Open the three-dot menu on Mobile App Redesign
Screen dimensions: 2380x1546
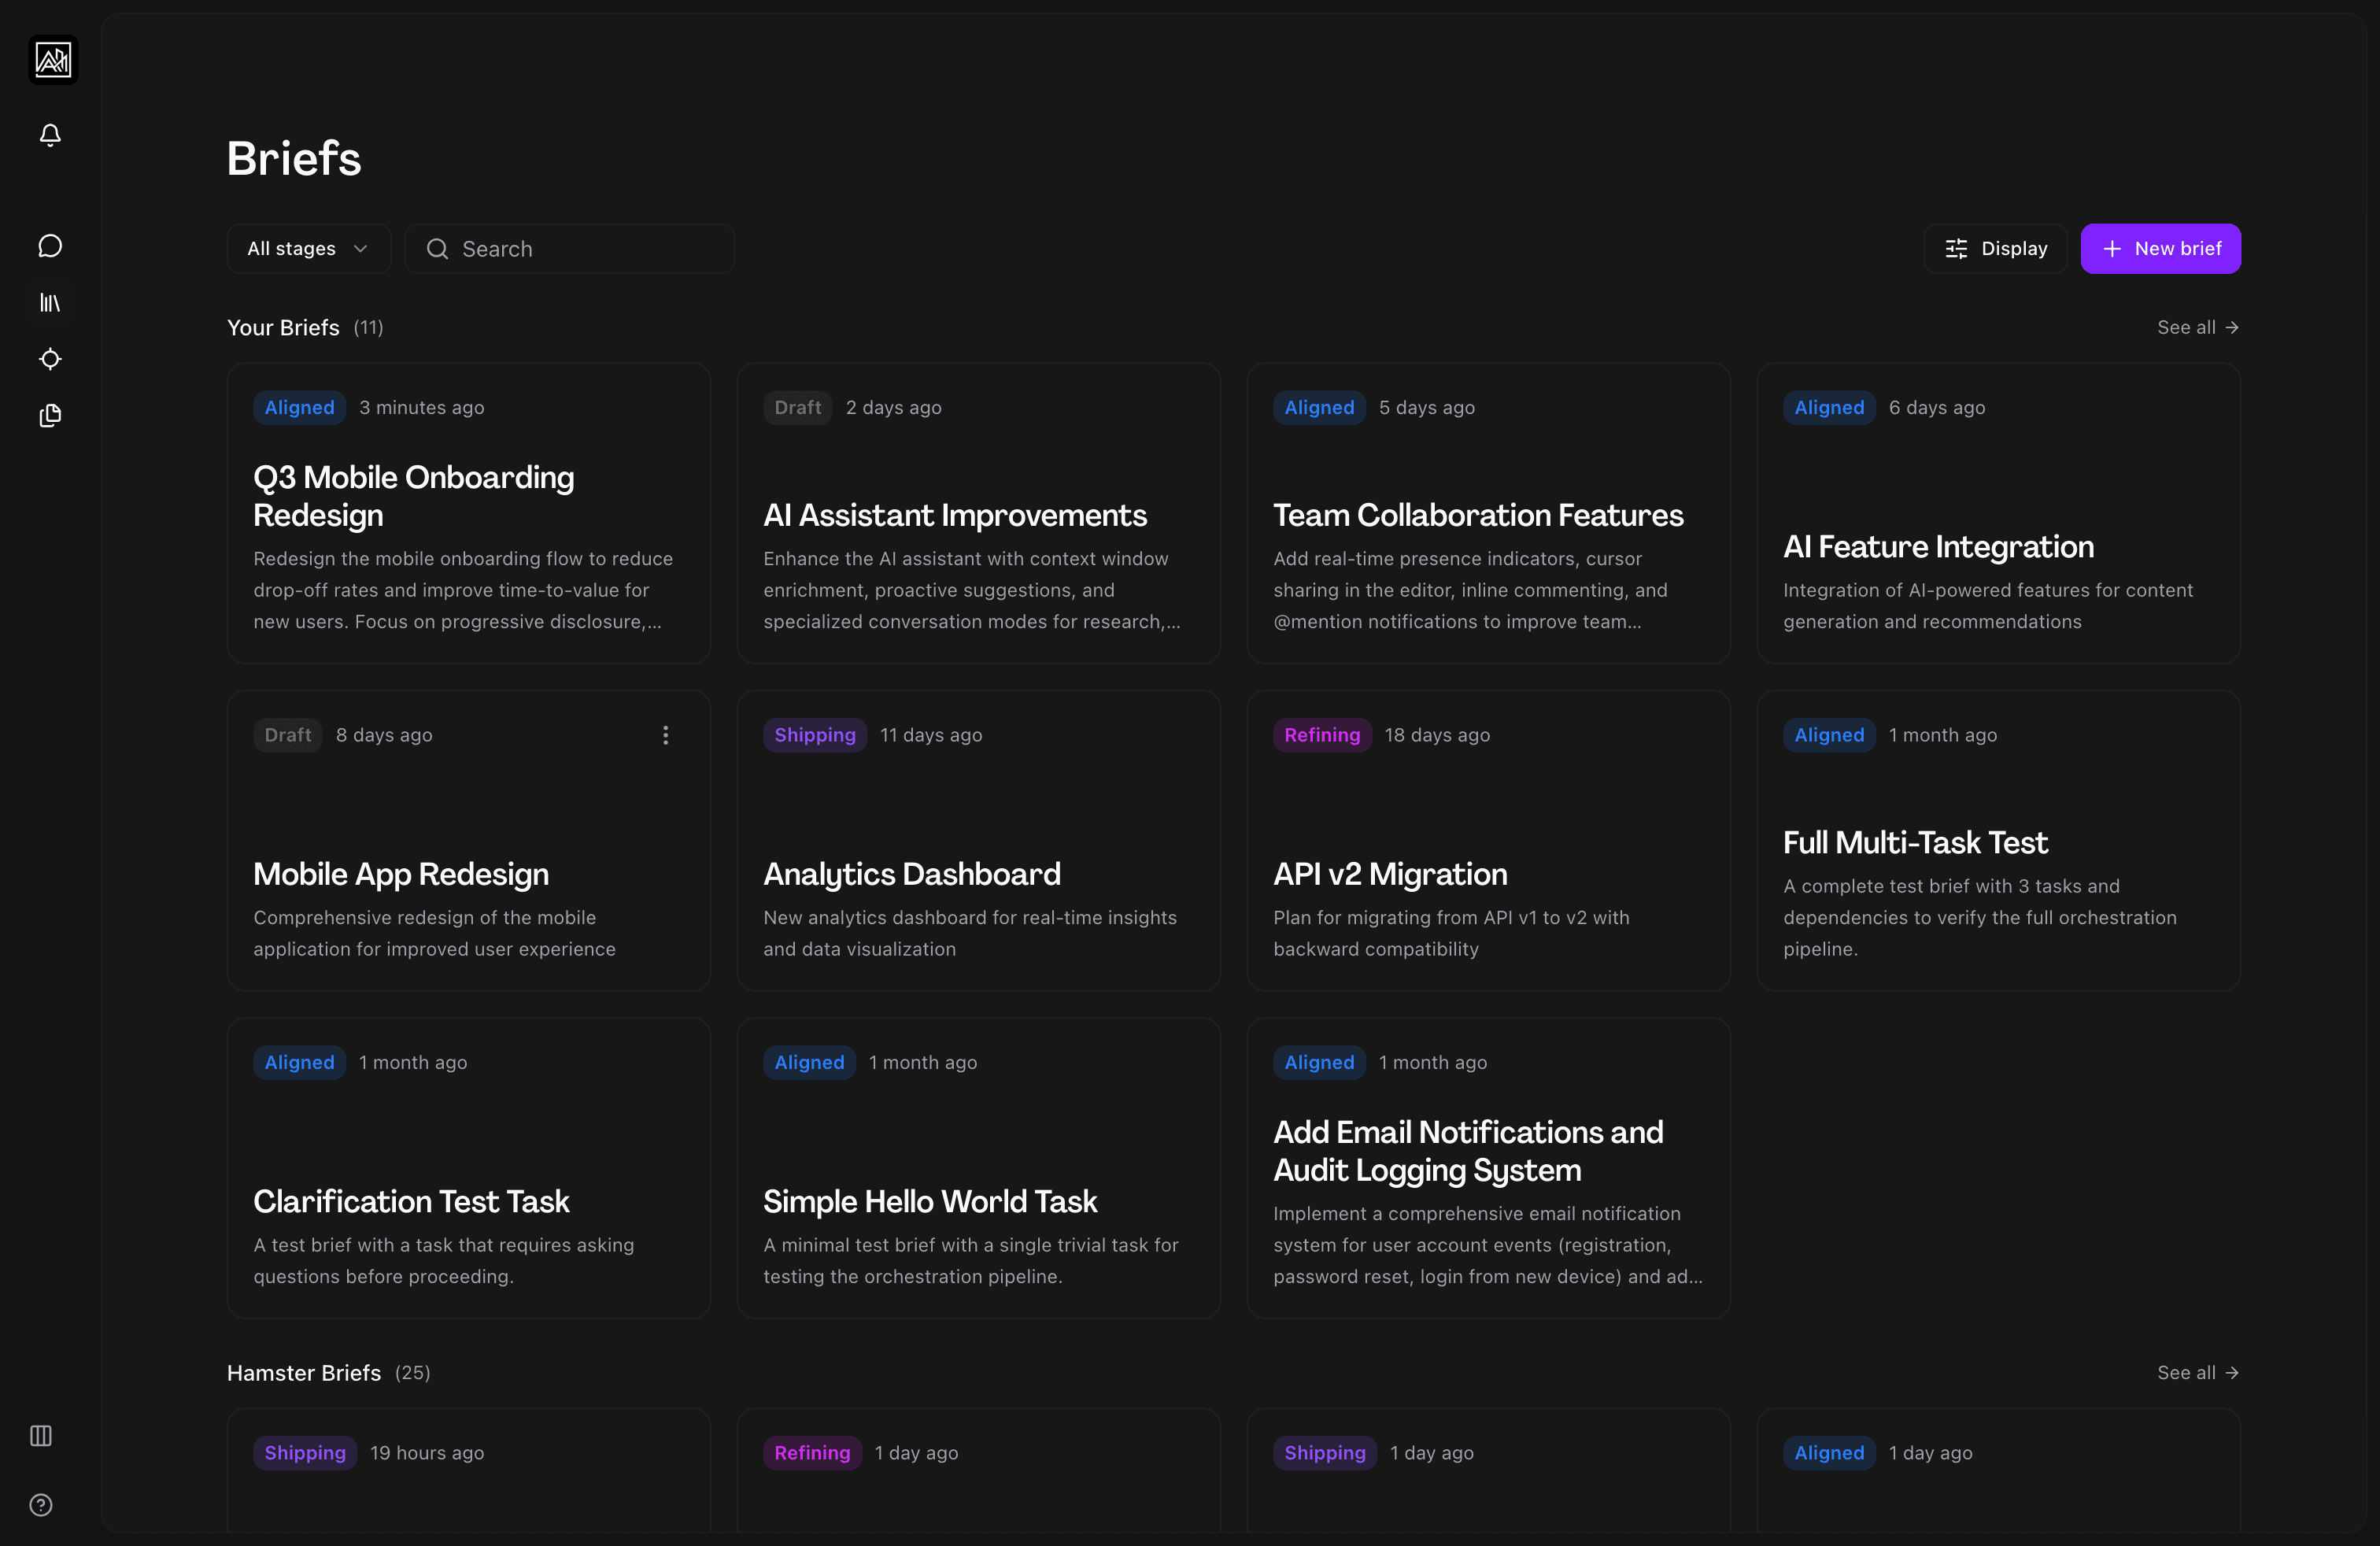(x=665, y=735)
